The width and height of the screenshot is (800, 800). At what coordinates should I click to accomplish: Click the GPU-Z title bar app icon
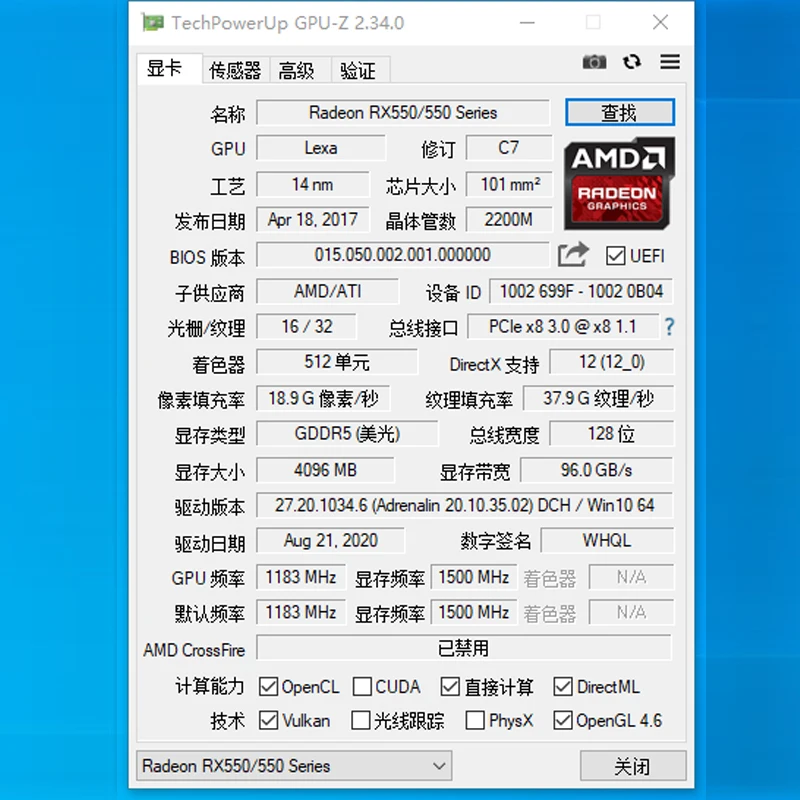tap(153, 22)
